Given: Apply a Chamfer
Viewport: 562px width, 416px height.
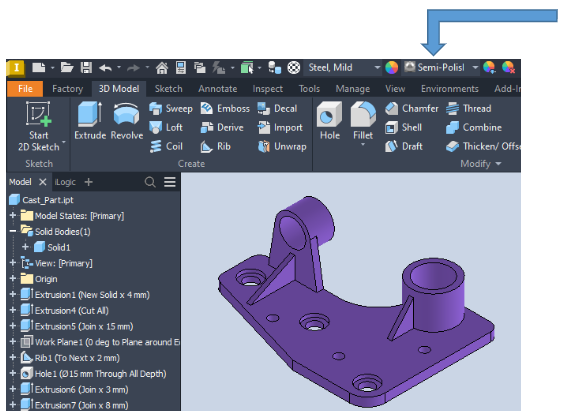Looking at the screenshot, I should coord(411,109).
